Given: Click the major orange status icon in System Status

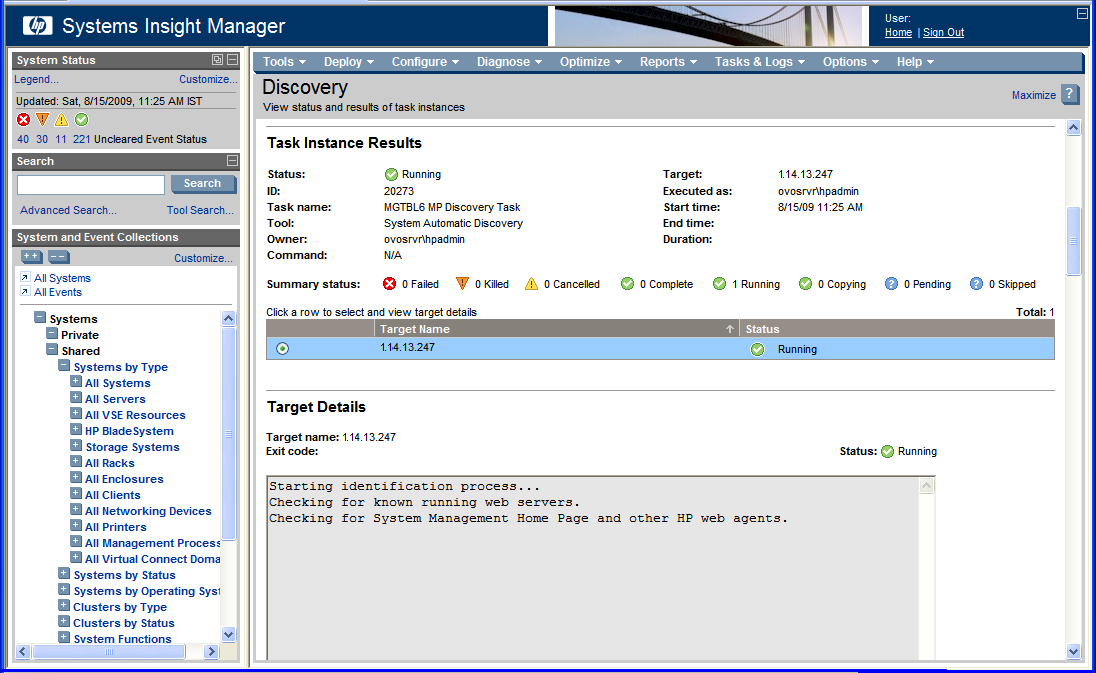Looking at the screenshot, I should pyautogui.click(x=43, y=120).
